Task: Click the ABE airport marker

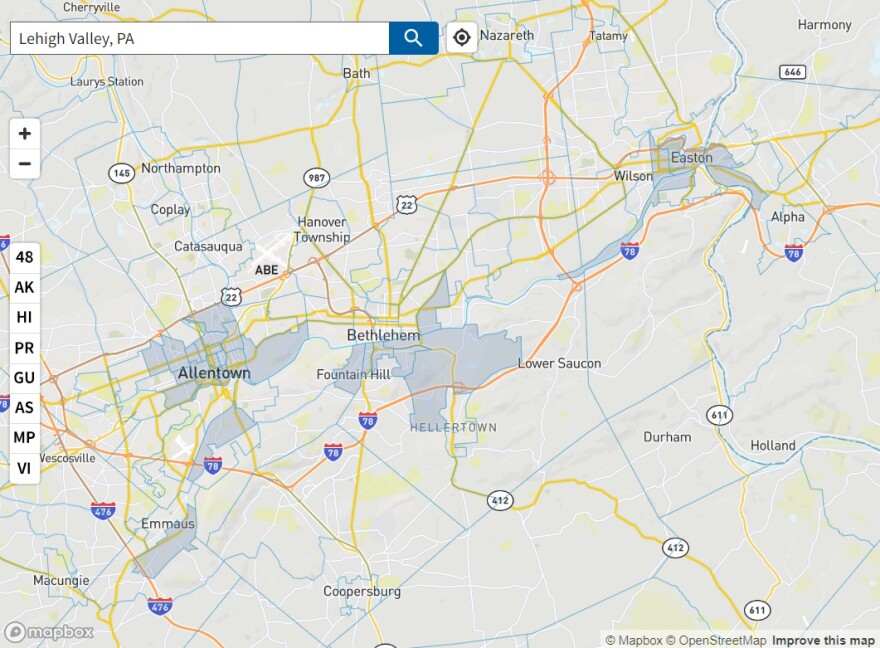Action: 267,270
